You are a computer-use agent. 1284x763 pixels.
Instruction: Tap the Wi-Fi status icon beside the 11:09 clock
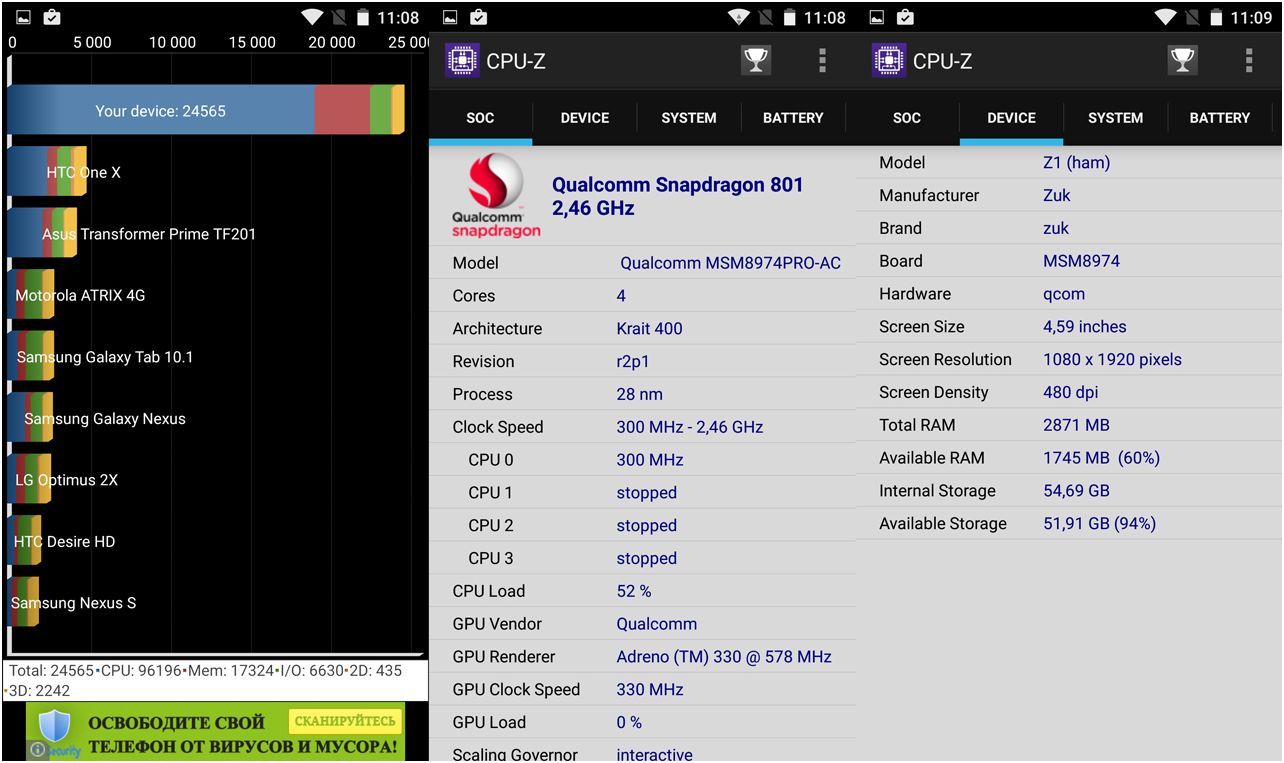(x=1165, y=17)
